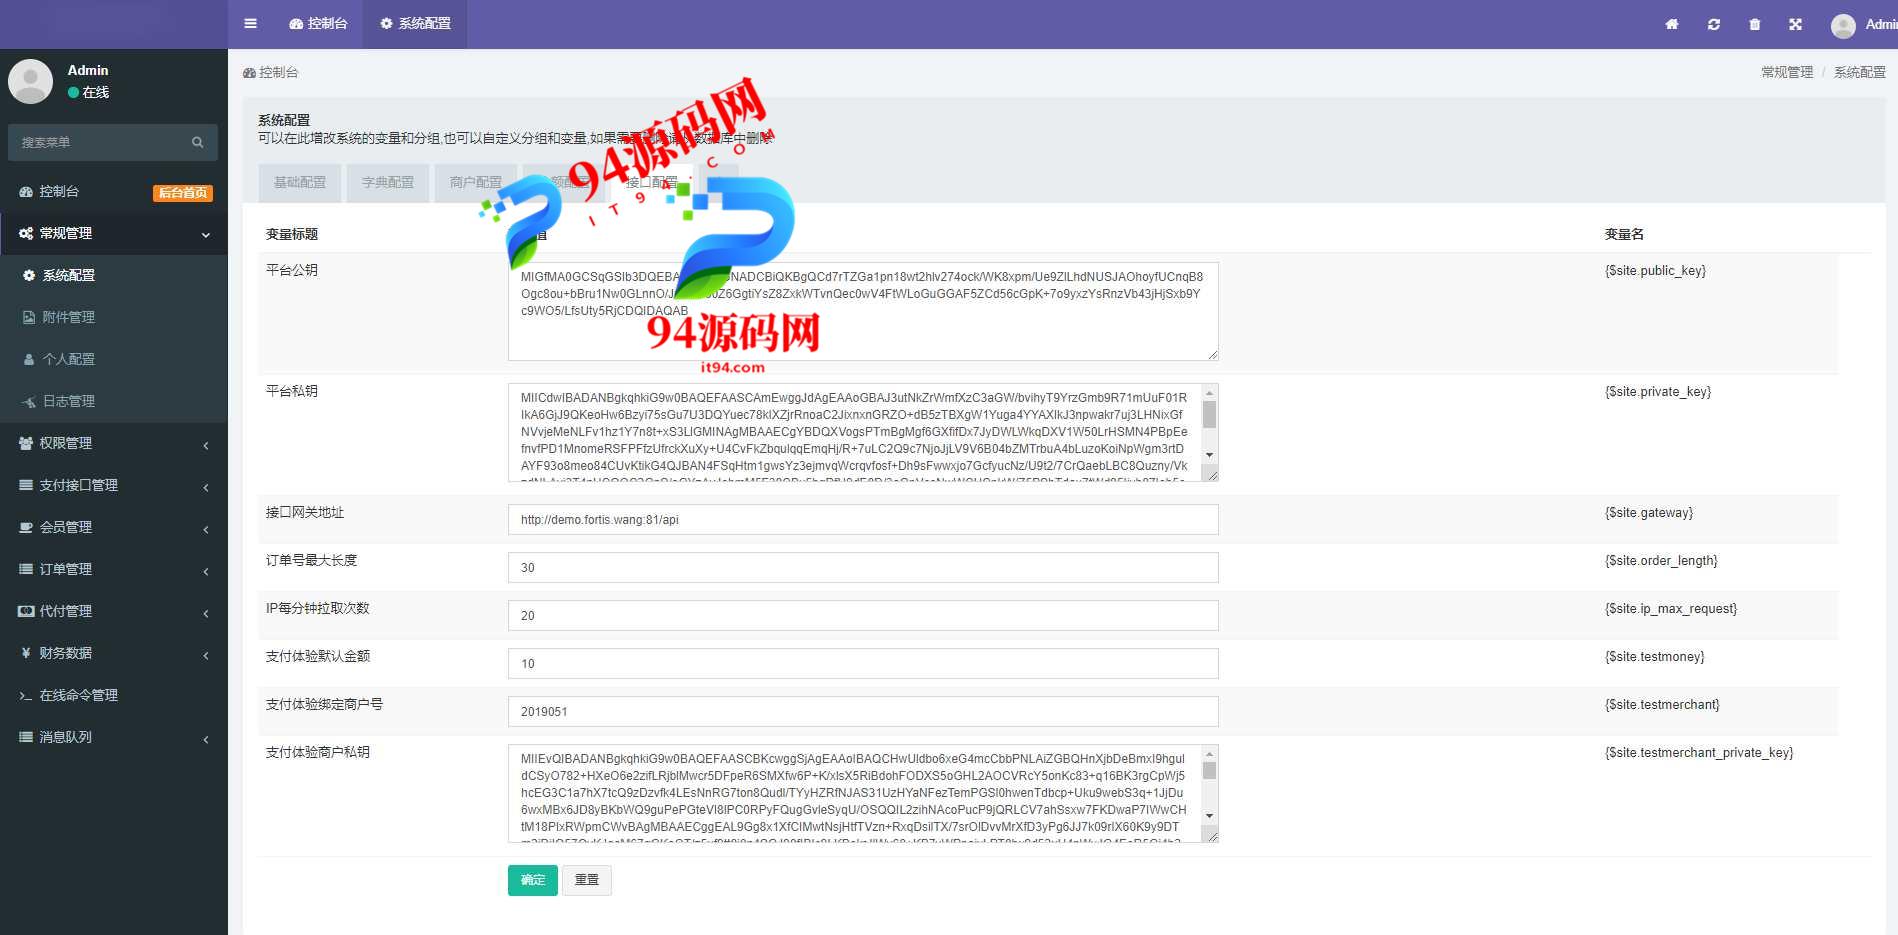The width and height of the screenshot is (1898, 935).
Task: Click the IP每分钟拉取次数 input field
Action: point(863,615)
